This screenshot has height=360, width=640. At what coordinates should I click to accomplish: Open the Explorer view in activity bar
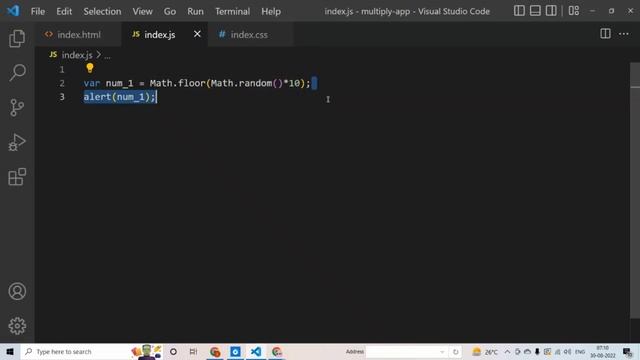[17, 38]
